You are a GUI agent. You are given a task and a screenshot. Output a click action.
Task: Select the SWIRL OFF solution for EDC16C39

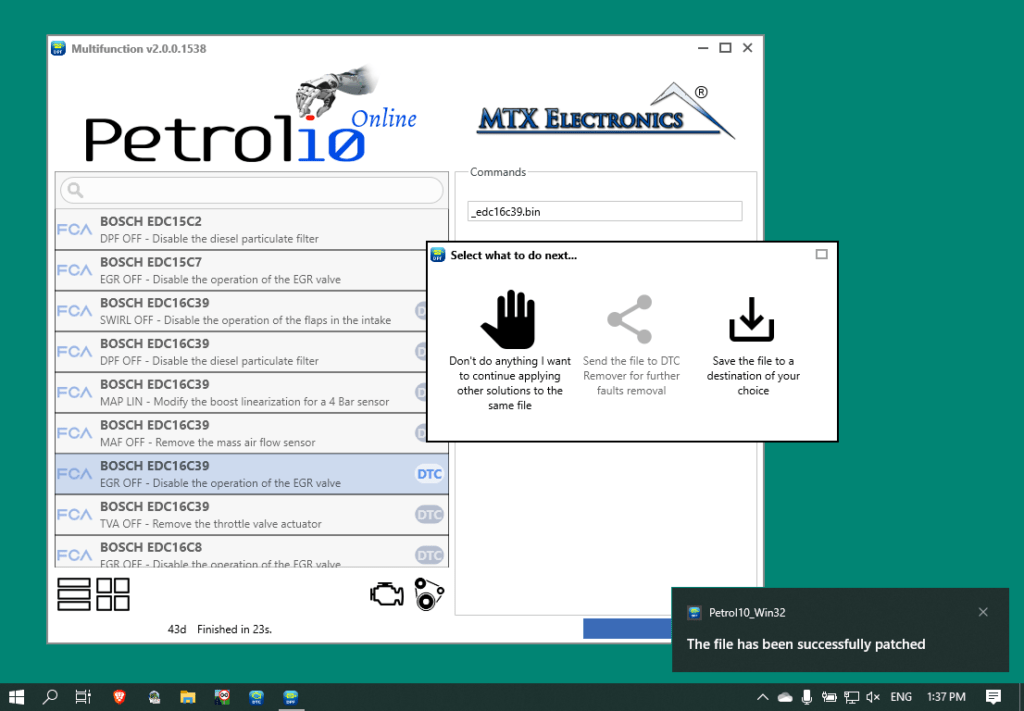250,311
